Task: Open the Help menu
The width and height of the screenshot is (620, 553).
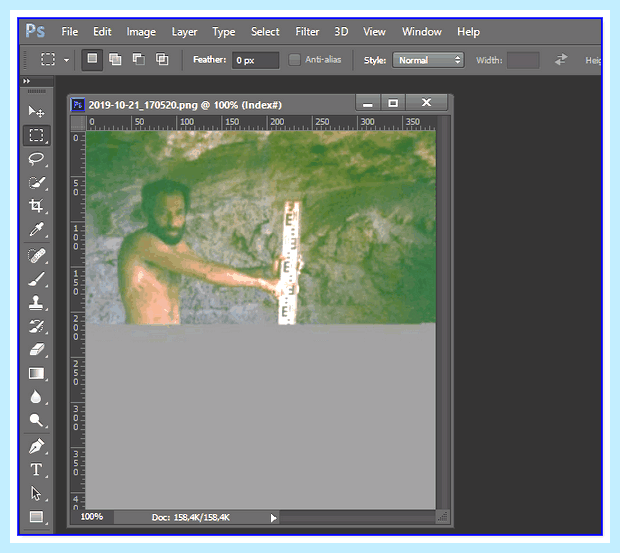Action: pos(468,32)
